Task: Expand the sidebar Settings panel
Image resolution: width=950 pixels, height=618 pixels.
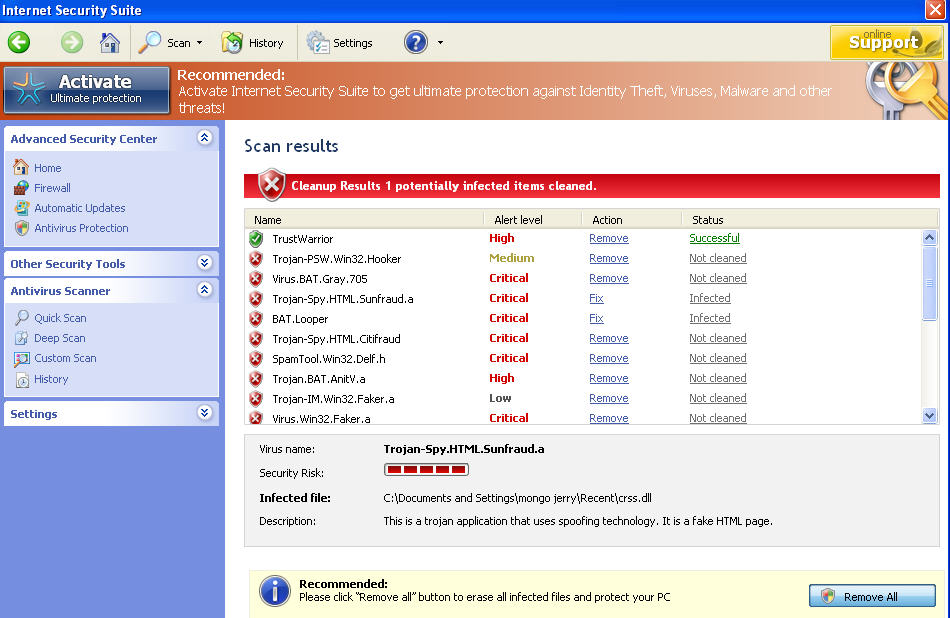Action: click(x=204, y=413)
